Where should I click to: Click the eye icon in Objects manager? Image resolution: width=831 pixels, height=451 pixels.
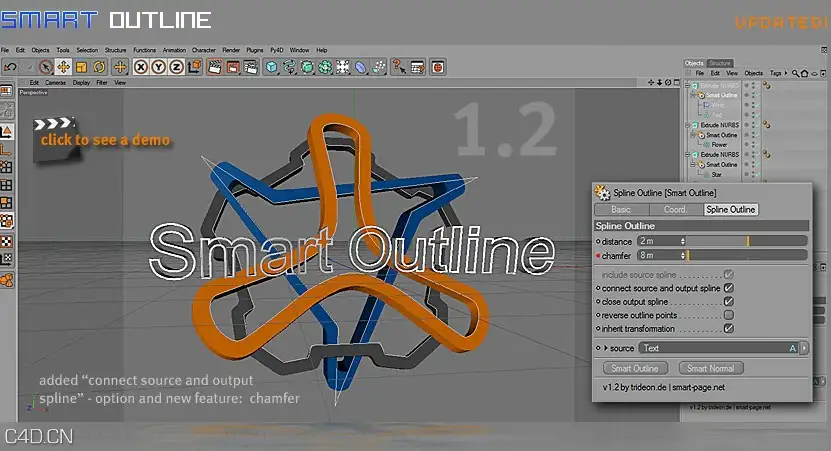[x=814, y=74]
